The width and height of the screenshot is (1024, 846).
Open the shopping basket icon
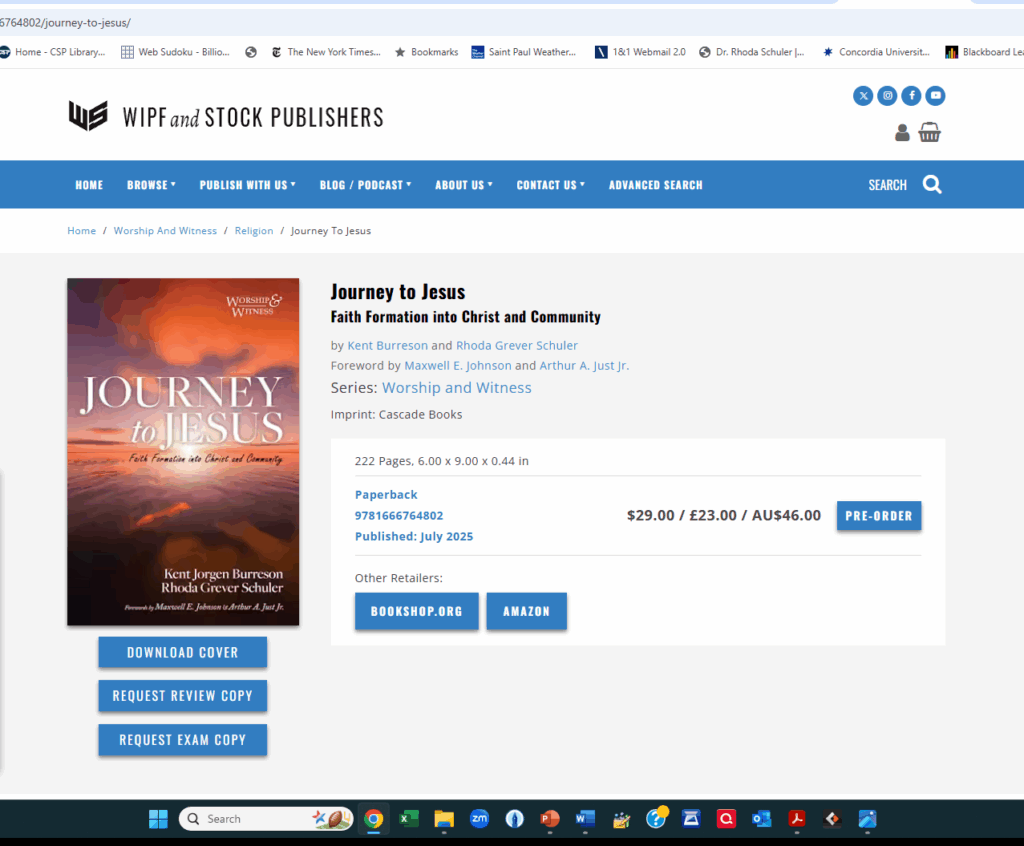pos(929,132)
